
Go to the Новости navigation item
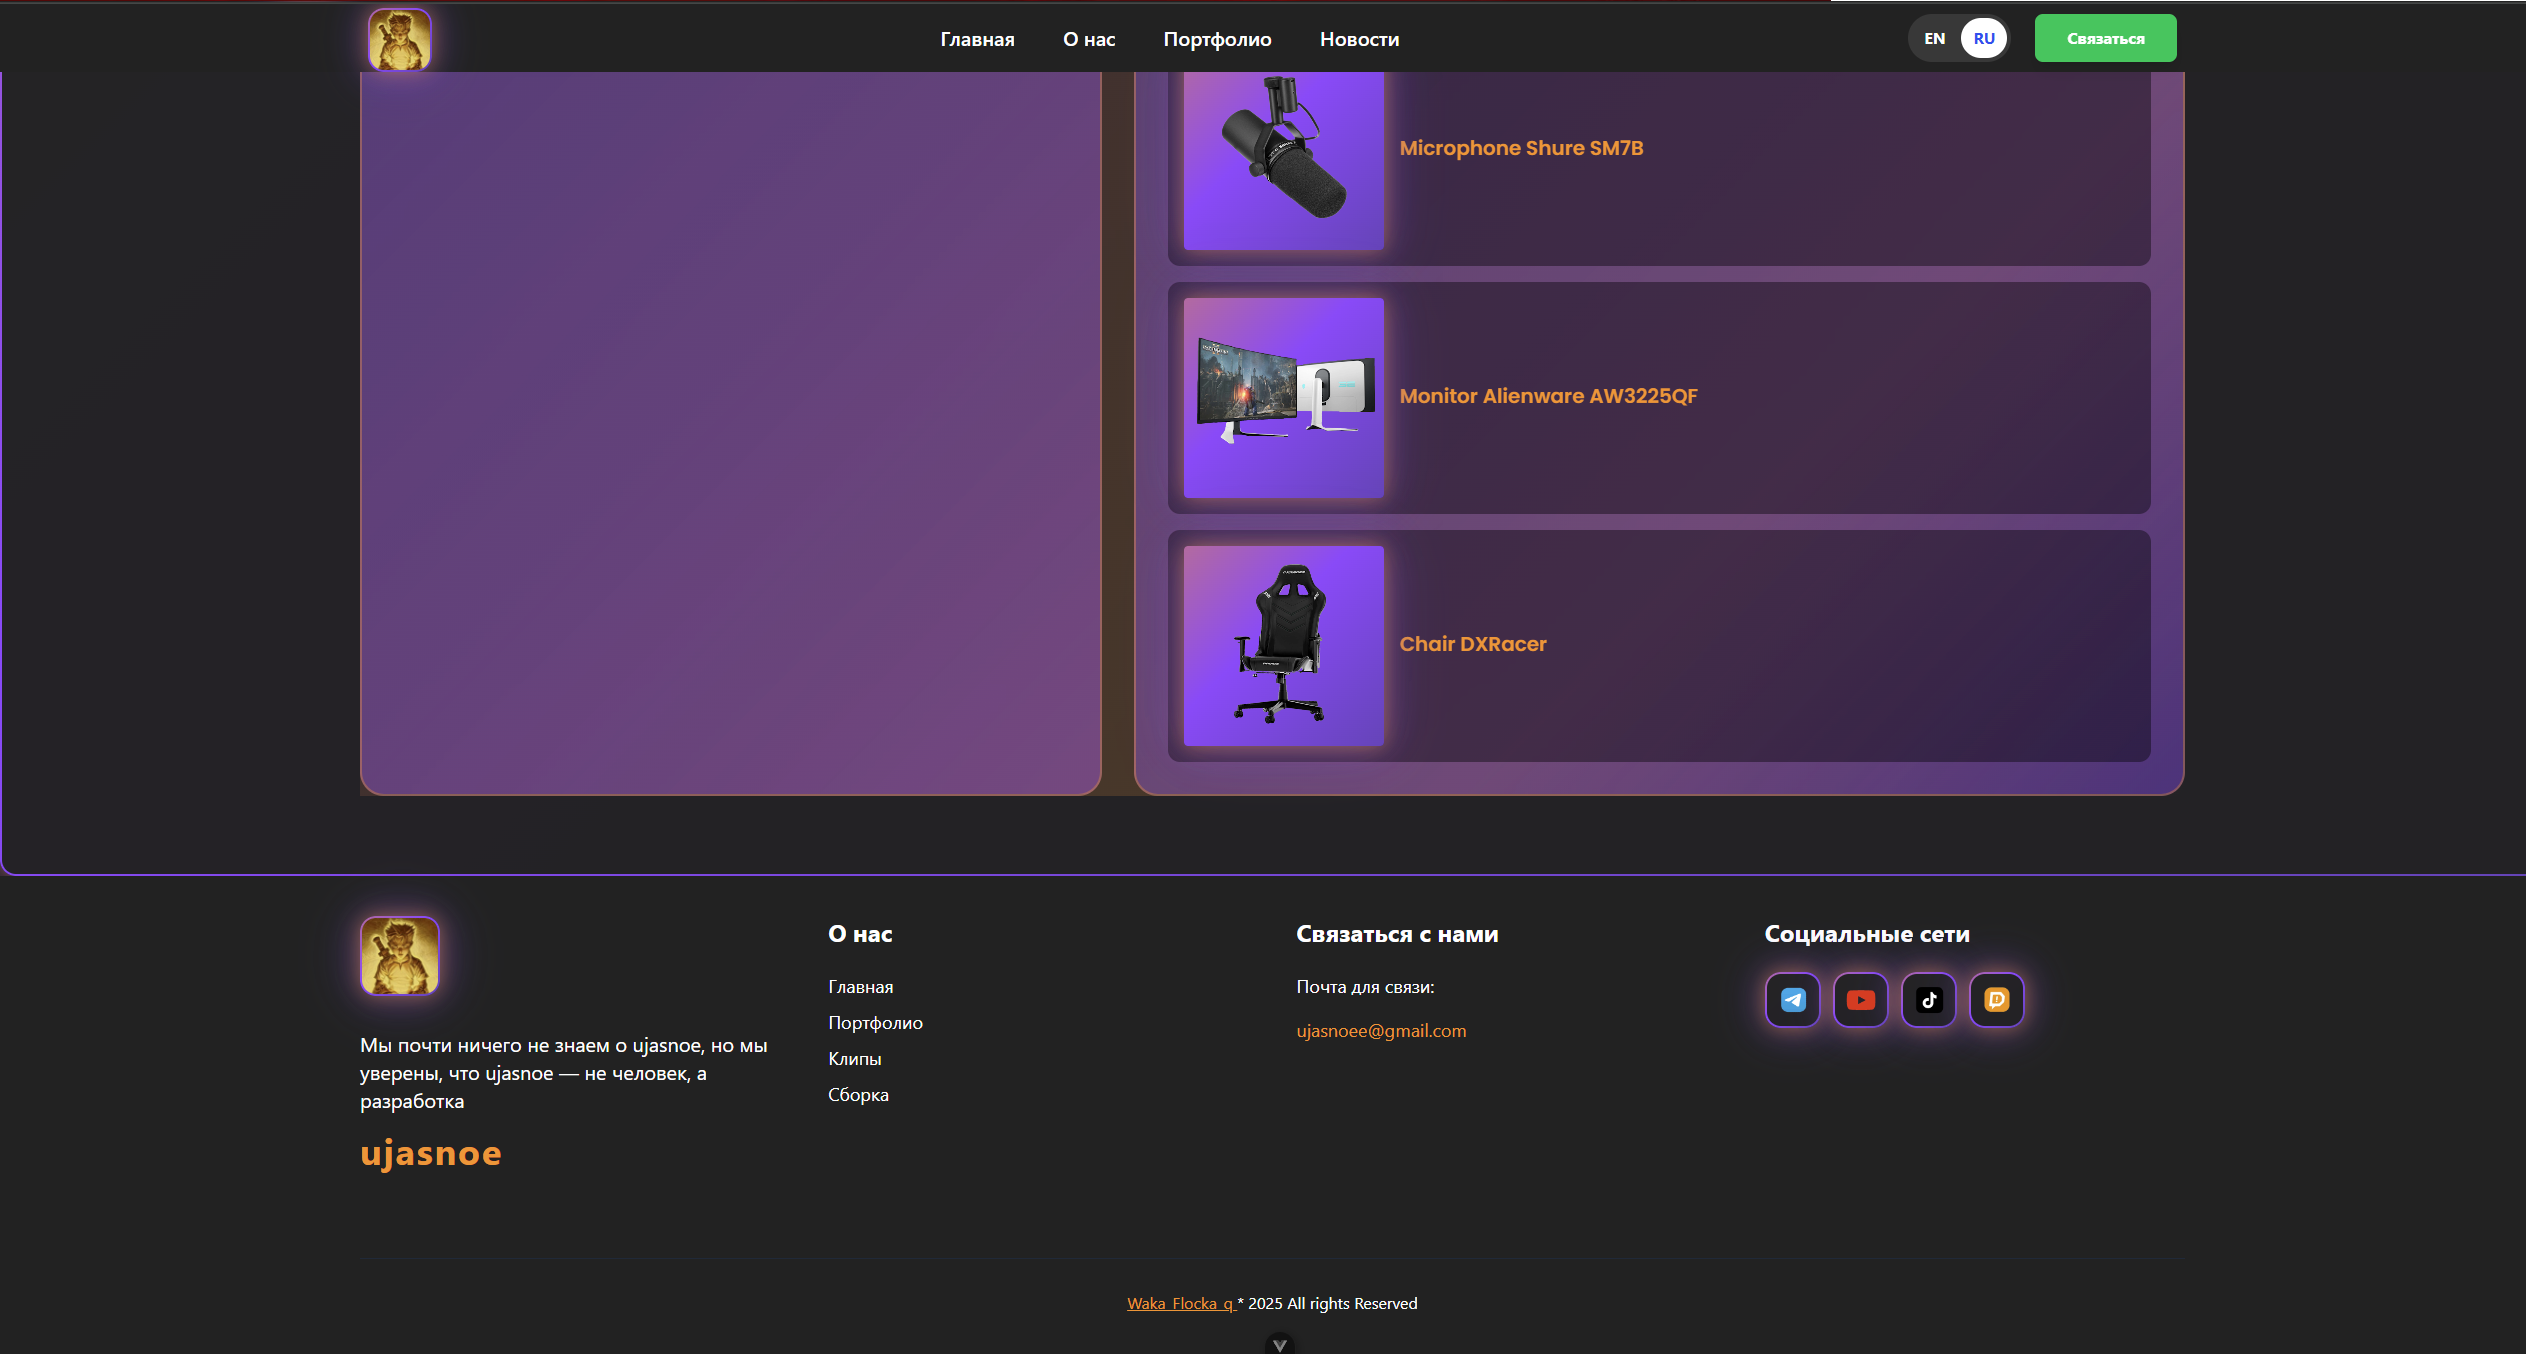[x=1359, y=39]
